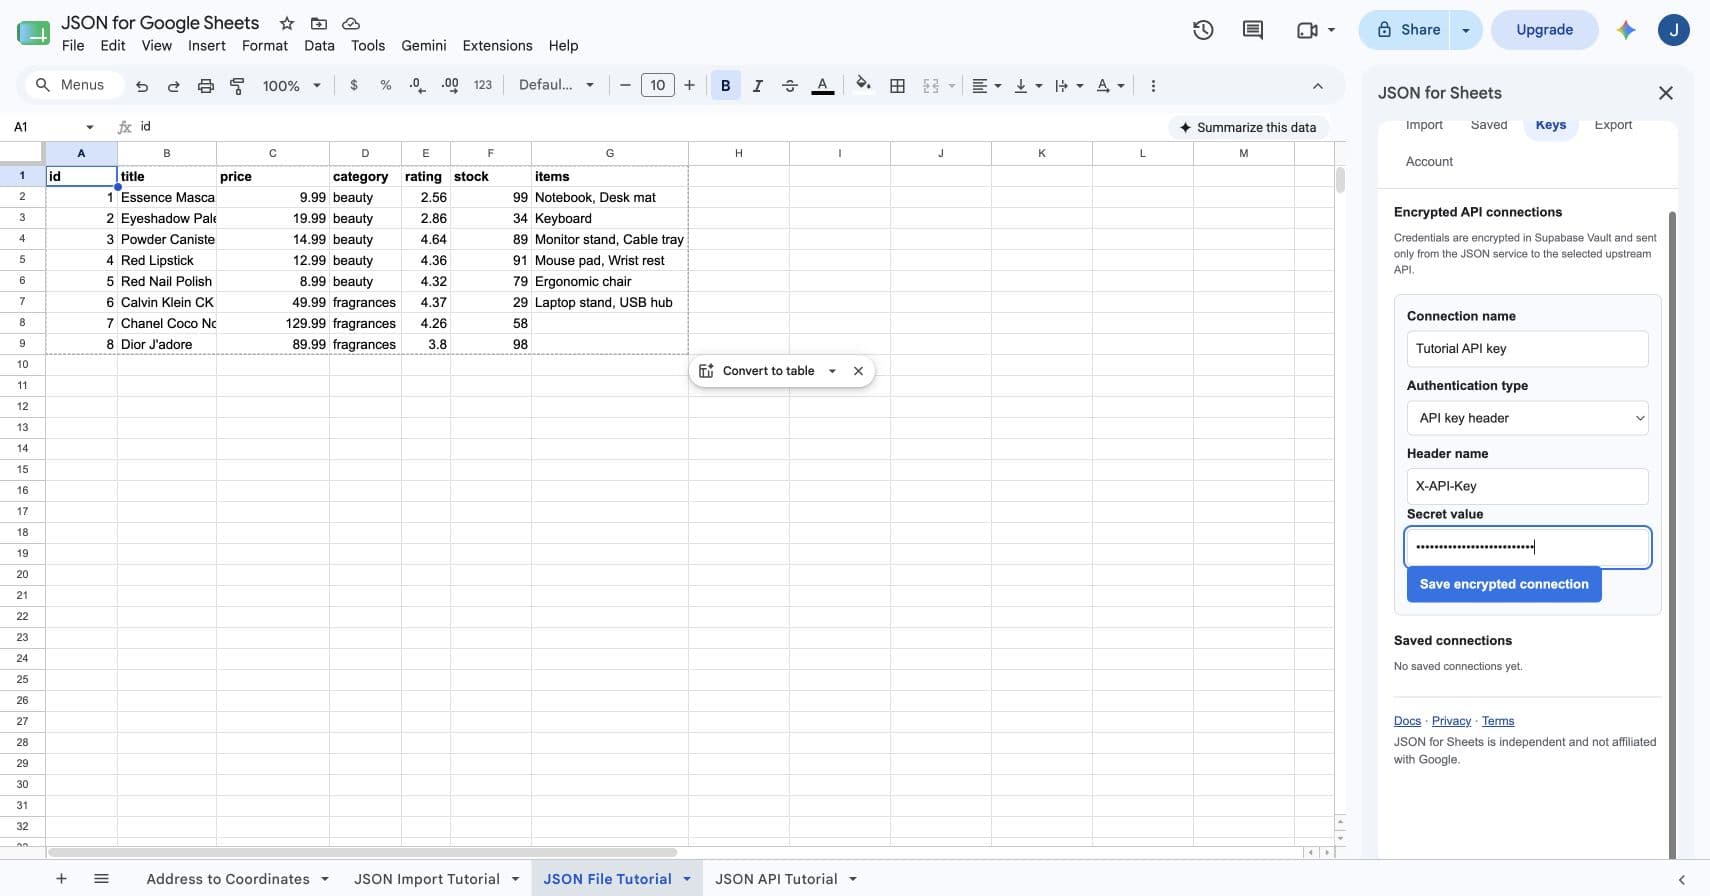This screenshot has width=1710, height=896.
Task: Switch to Import tab in sidebar
Action: (1424, 125)
